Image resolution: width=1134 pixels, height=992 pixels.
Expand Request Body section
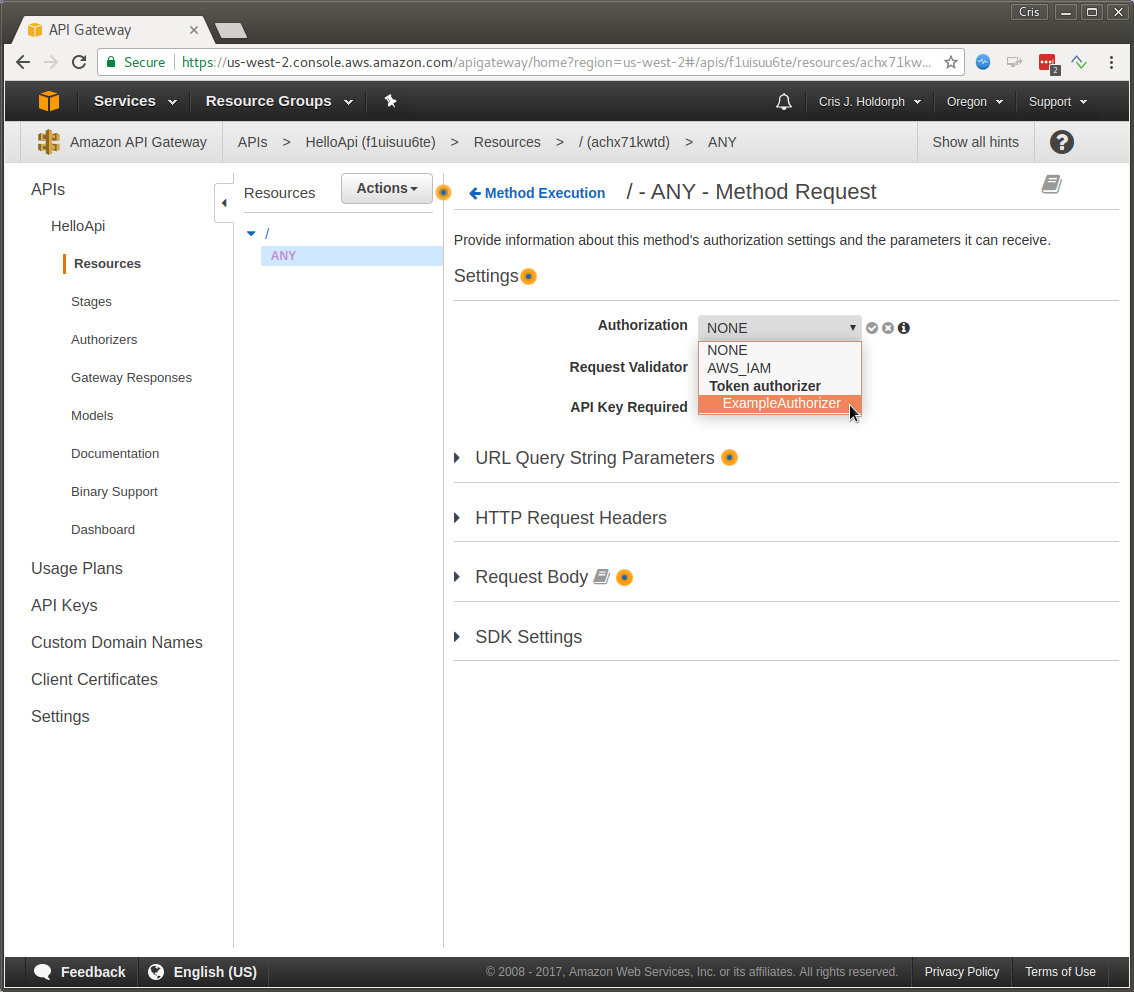coord(456,577)
